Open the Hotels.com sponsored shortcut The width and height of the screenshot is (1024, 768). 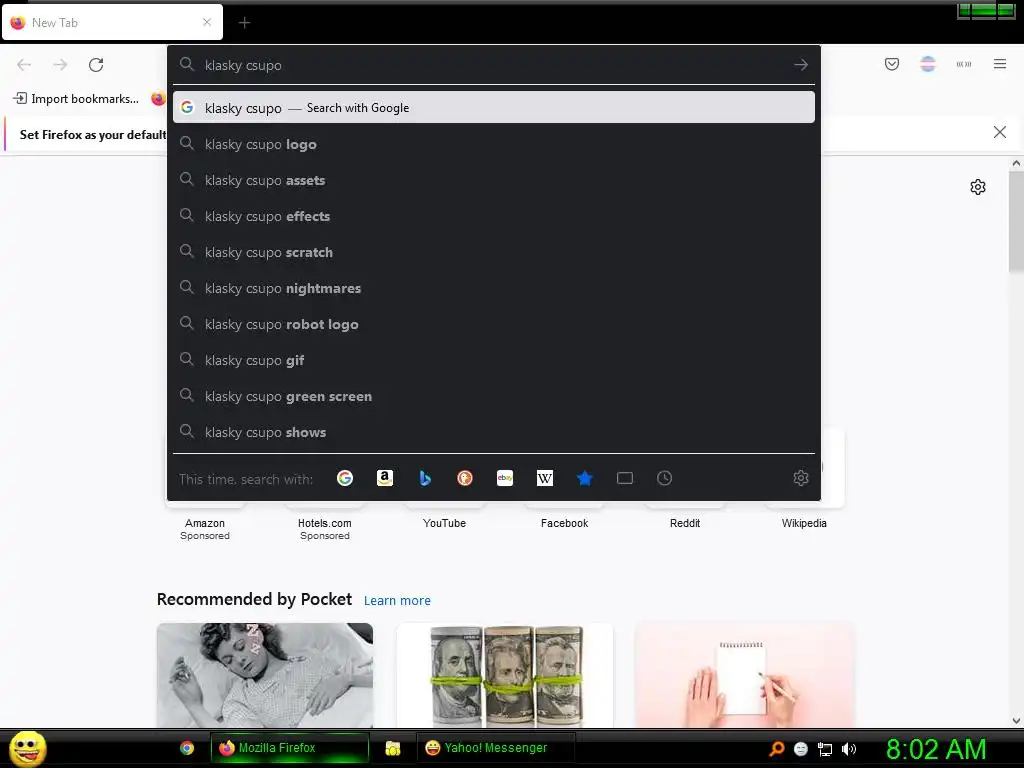point(325,522)
